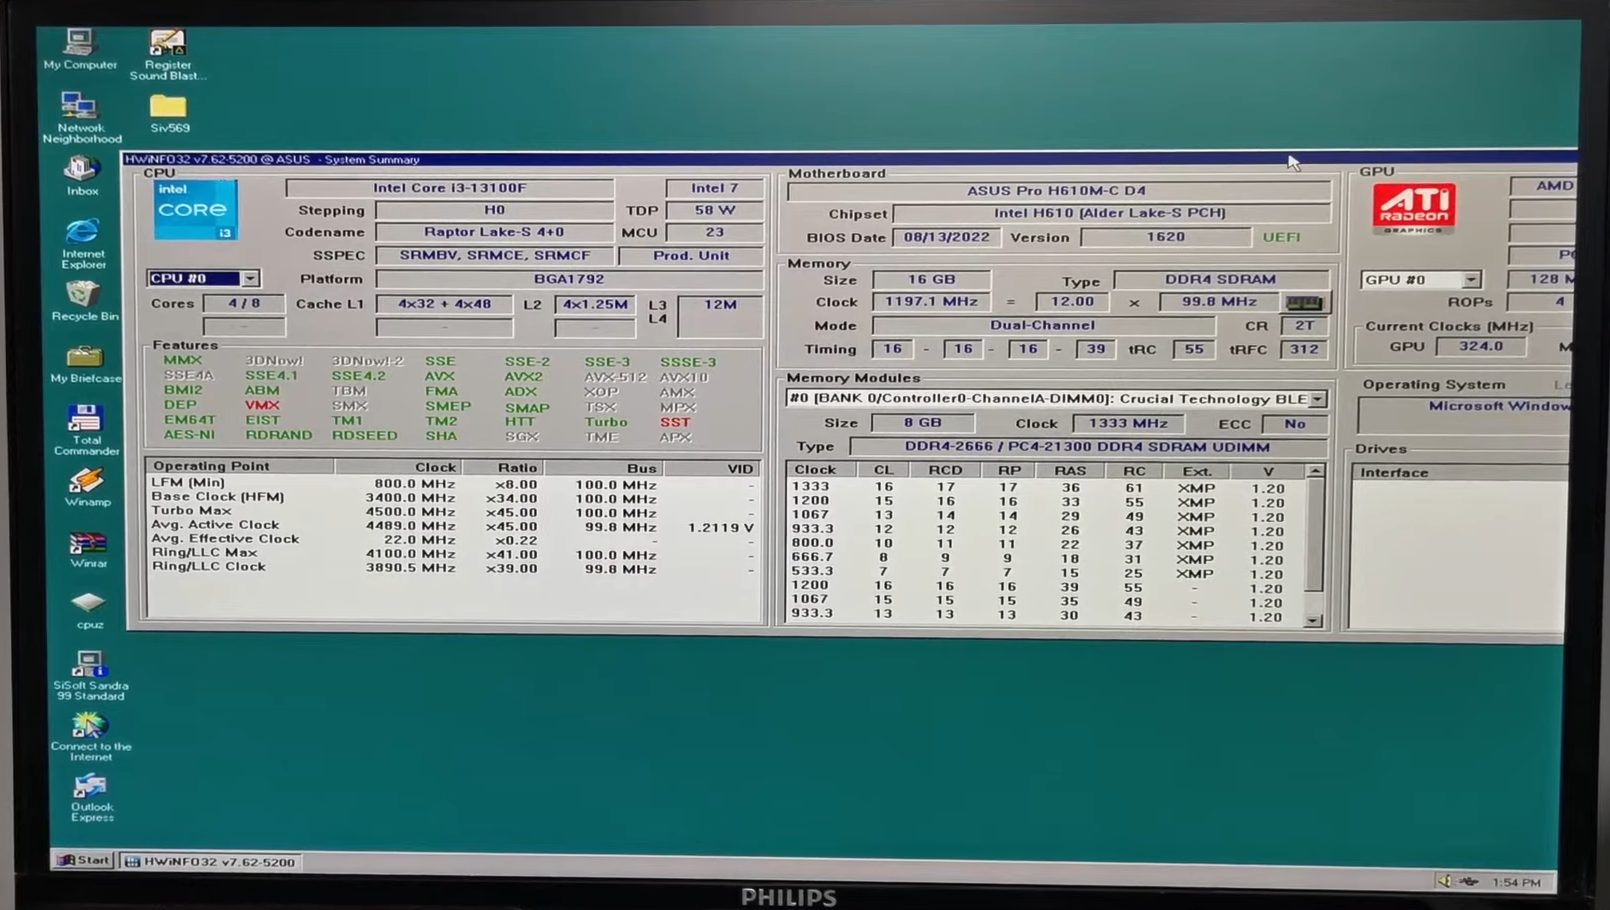Launch Internet Explorer from desktop
1610x910 pixels.
pos(83,243)
